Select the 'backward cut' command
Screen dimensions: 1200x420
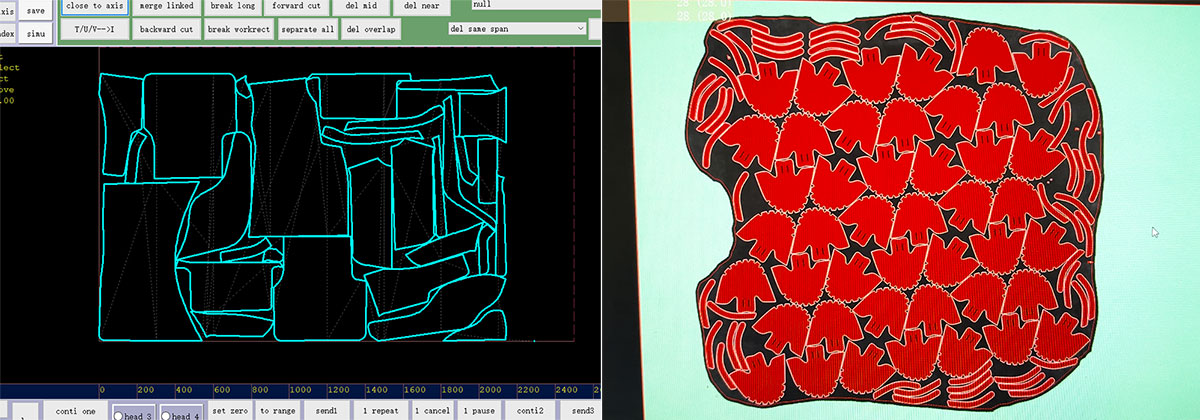pos(166,30)
